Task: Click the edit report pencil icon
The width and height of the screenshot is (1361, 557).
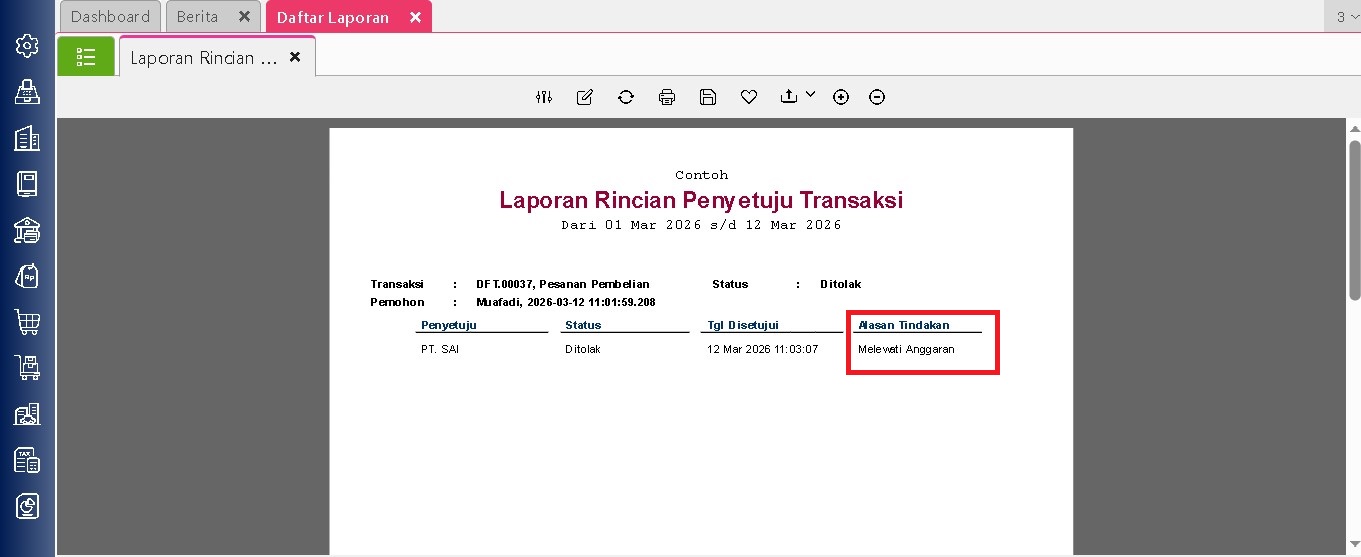Action: [x=585, y=97]
